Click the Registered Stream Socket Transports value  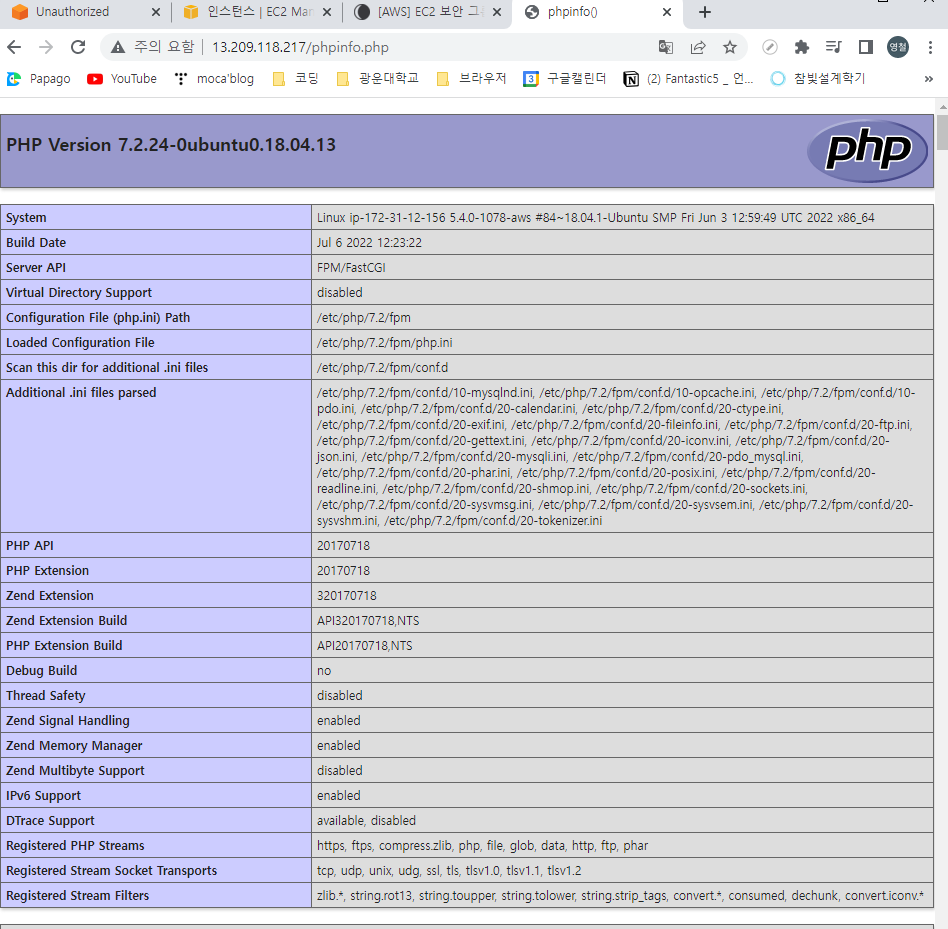tap(449, 871)
